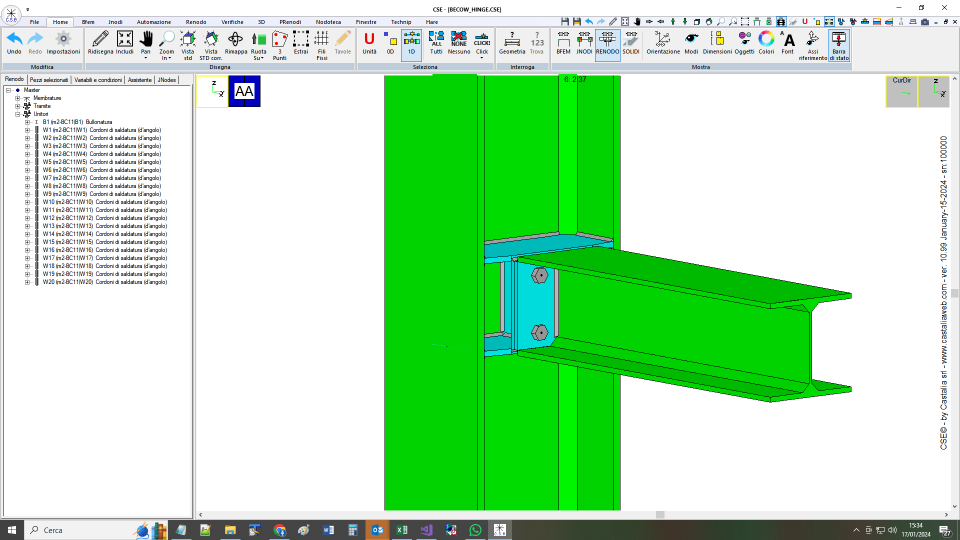Click the horizontal scrollbar thumb below the viewport
This screenshot has height=540, width=960.
click(660, 515)
